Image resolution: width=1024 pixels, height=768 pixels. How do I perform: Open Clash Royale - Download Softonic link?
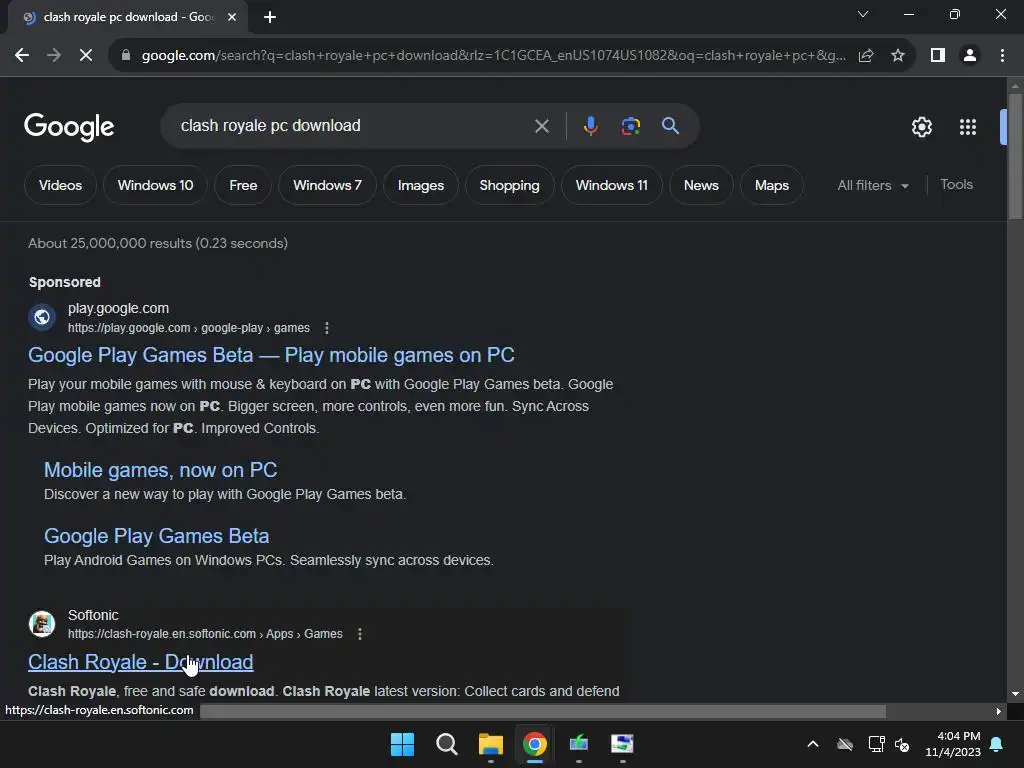pyautogui.click(x=140, y=662)
